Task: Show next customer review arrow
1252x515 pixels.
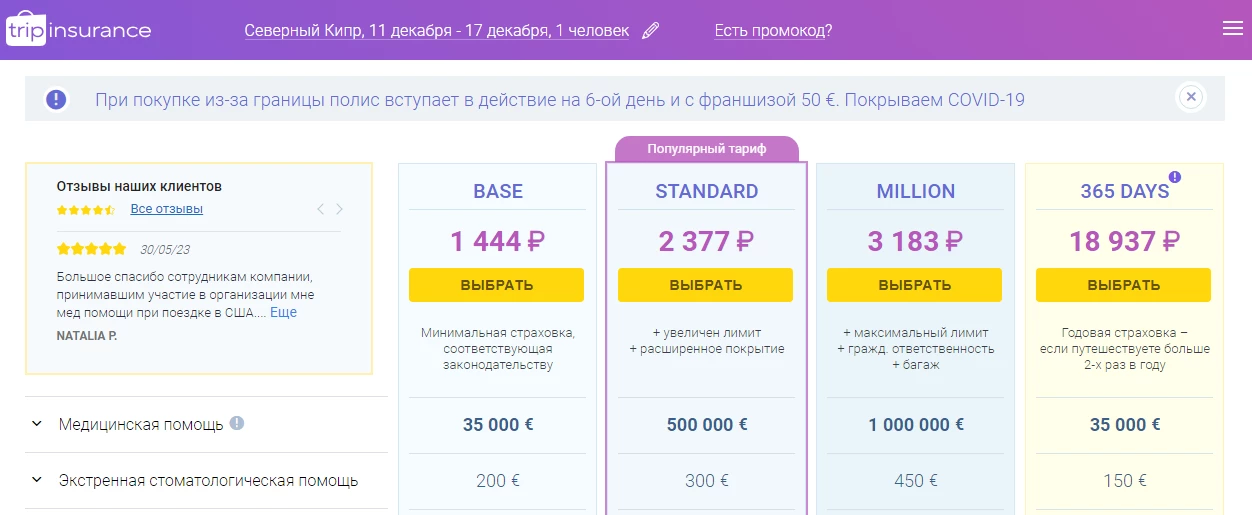Action: click(x=339, y=209)
